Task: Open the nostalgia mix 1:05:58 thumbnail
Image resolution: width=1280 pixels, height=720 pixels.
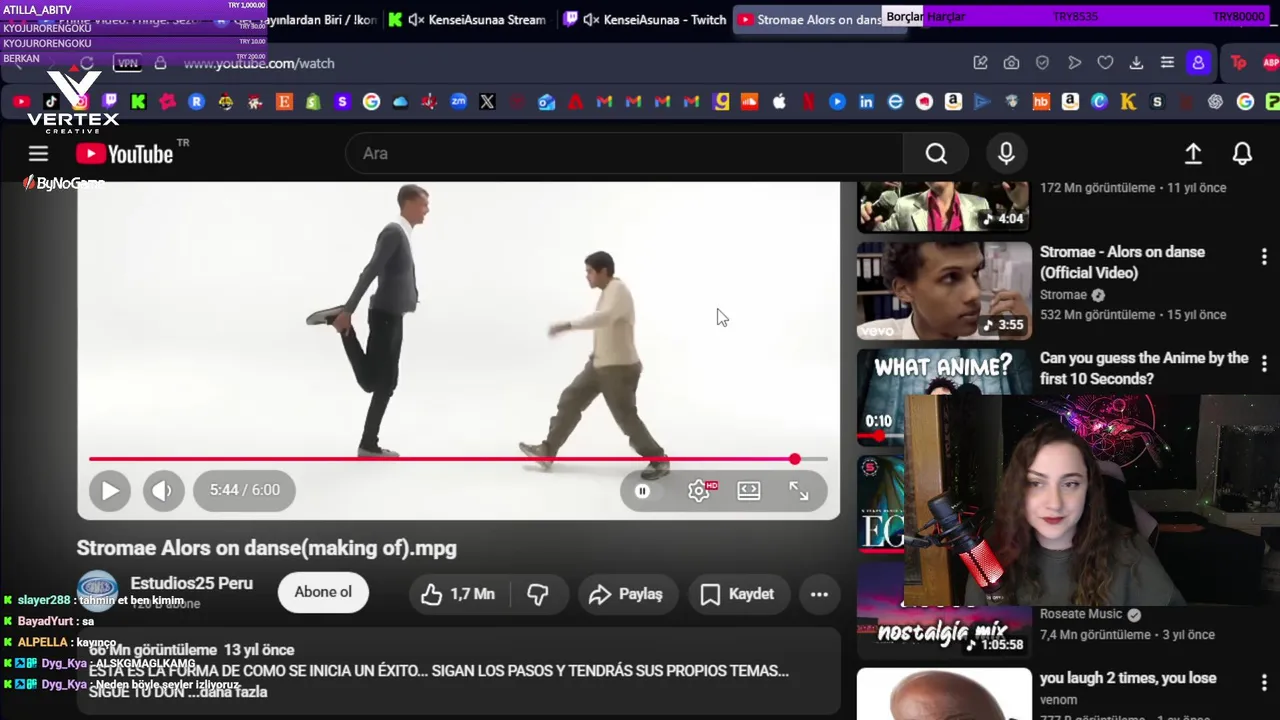Action: [944, 610]
